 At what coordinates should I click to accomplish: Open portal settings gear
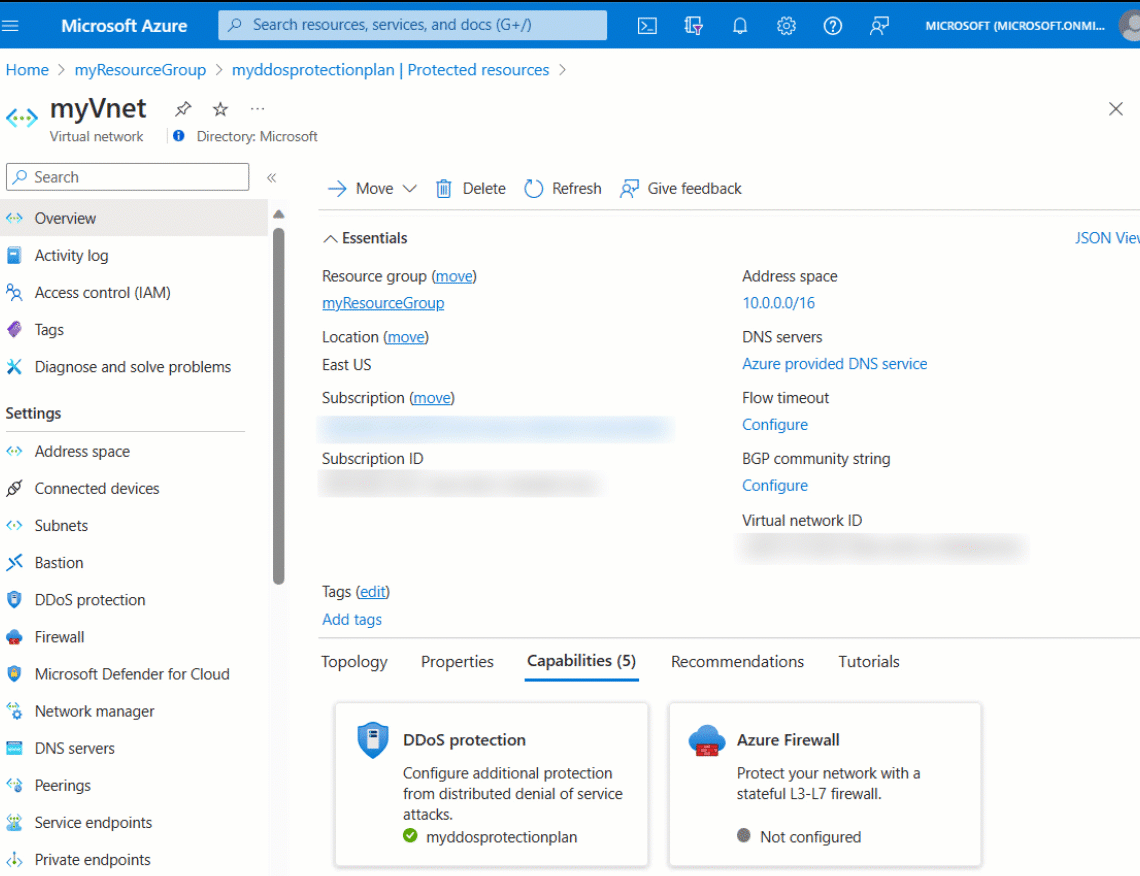[786, 25]
